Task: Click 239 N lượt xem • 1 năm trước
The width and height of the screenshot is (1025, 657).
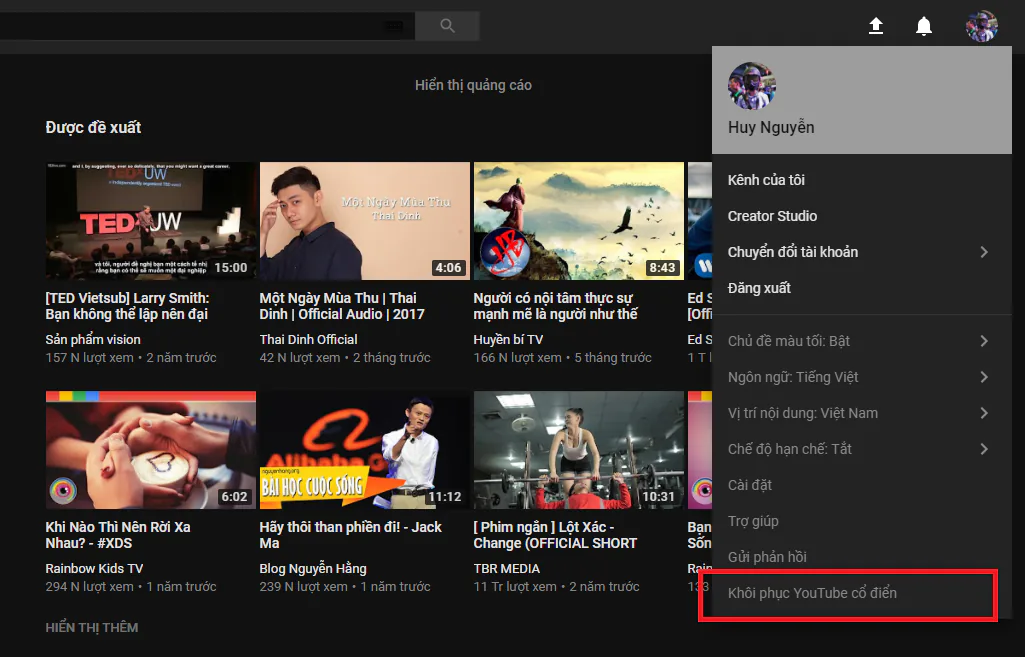Action: pyautogui.click(x=345, y=586)
